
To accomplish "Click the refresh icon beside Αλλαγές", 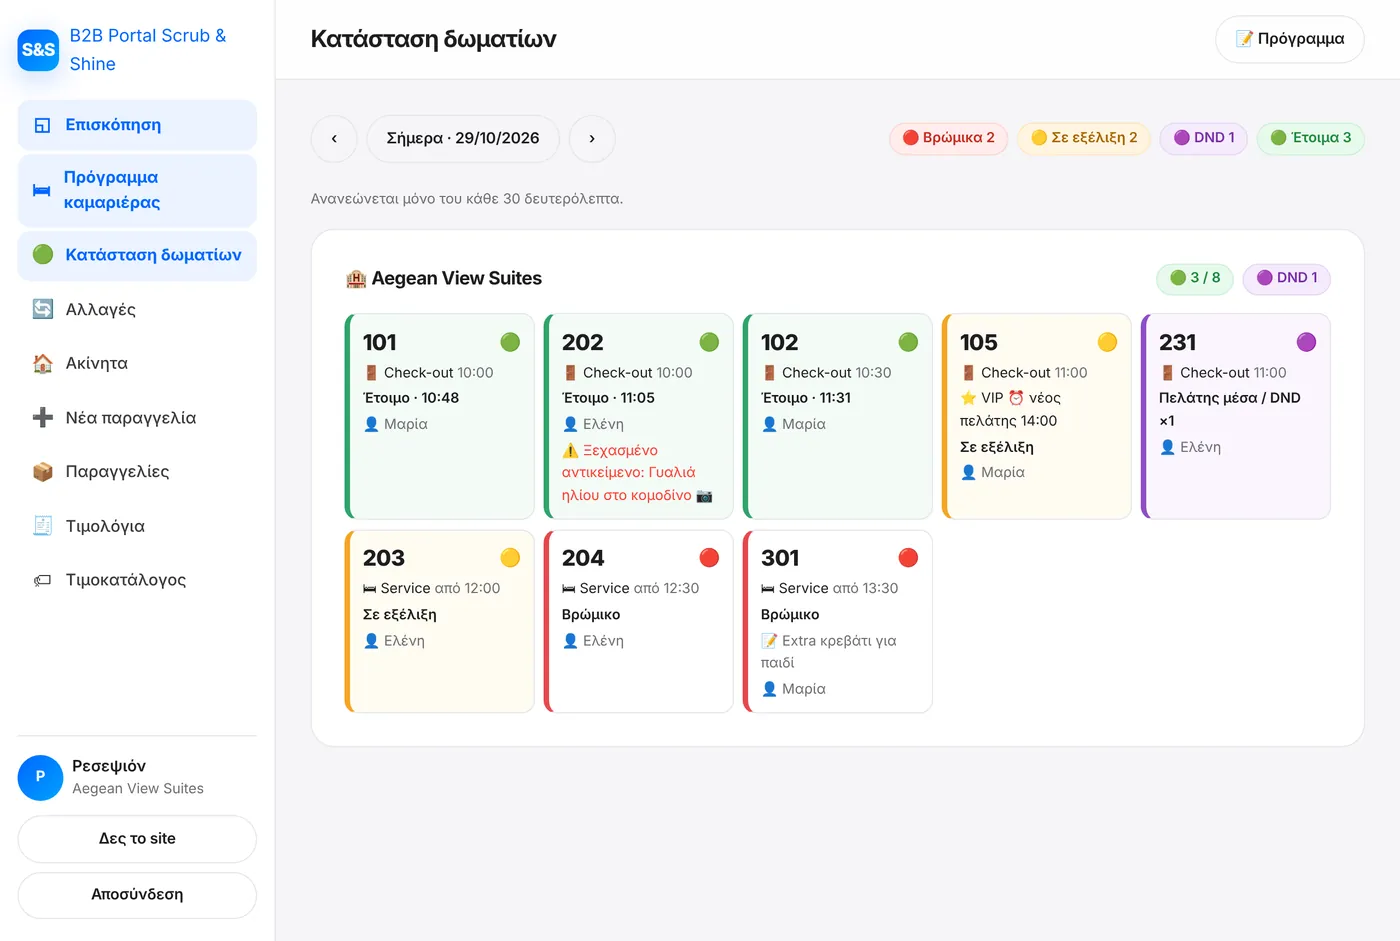I will point(43,309).
